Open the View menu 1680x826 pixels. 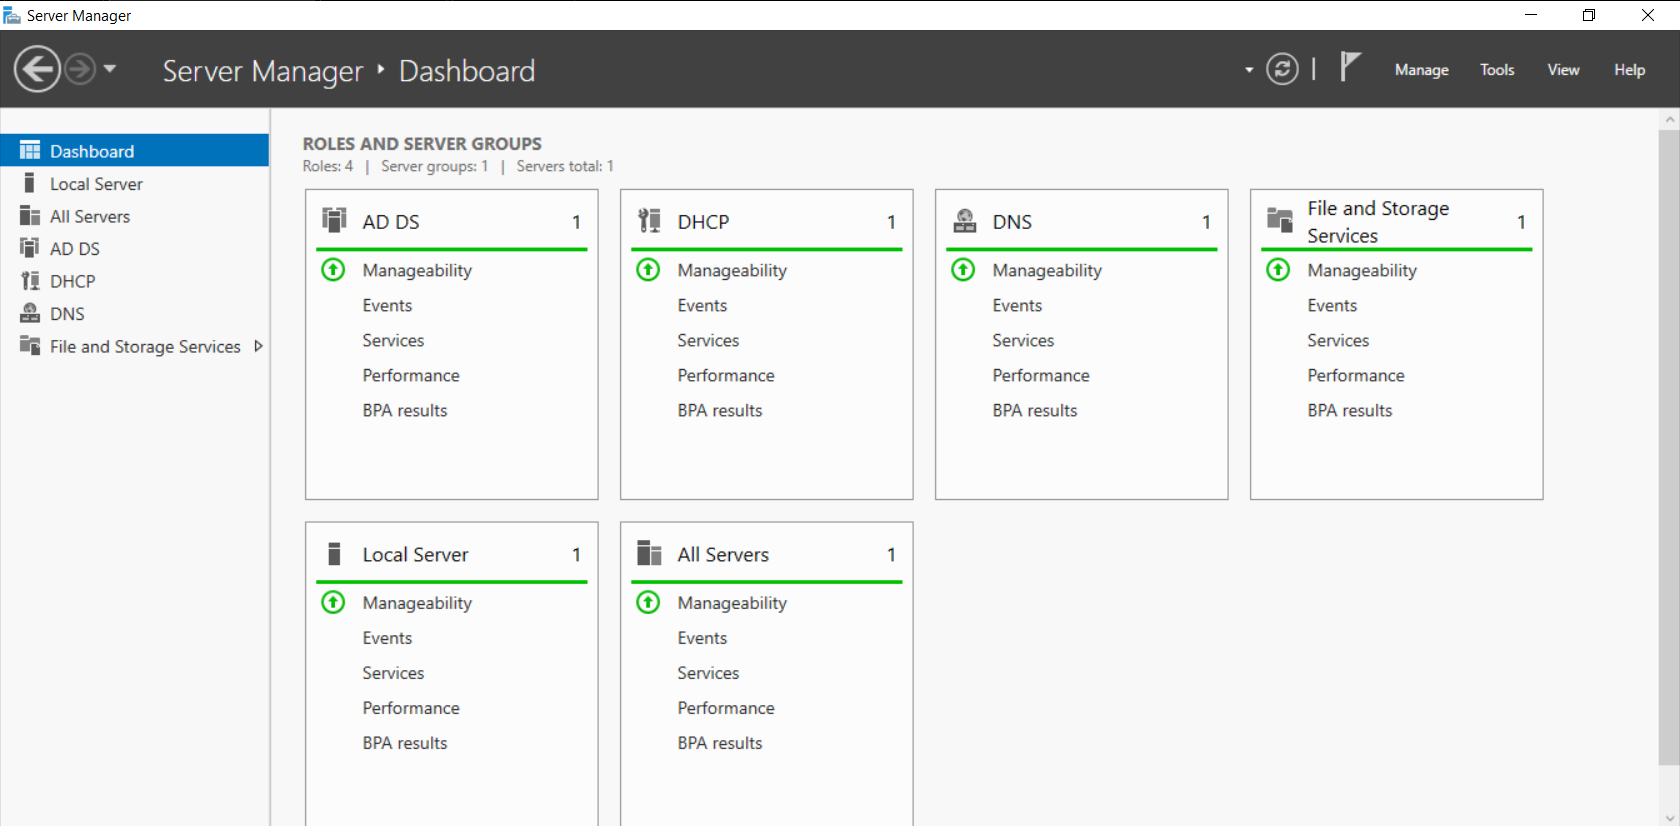click(1563, 70)
